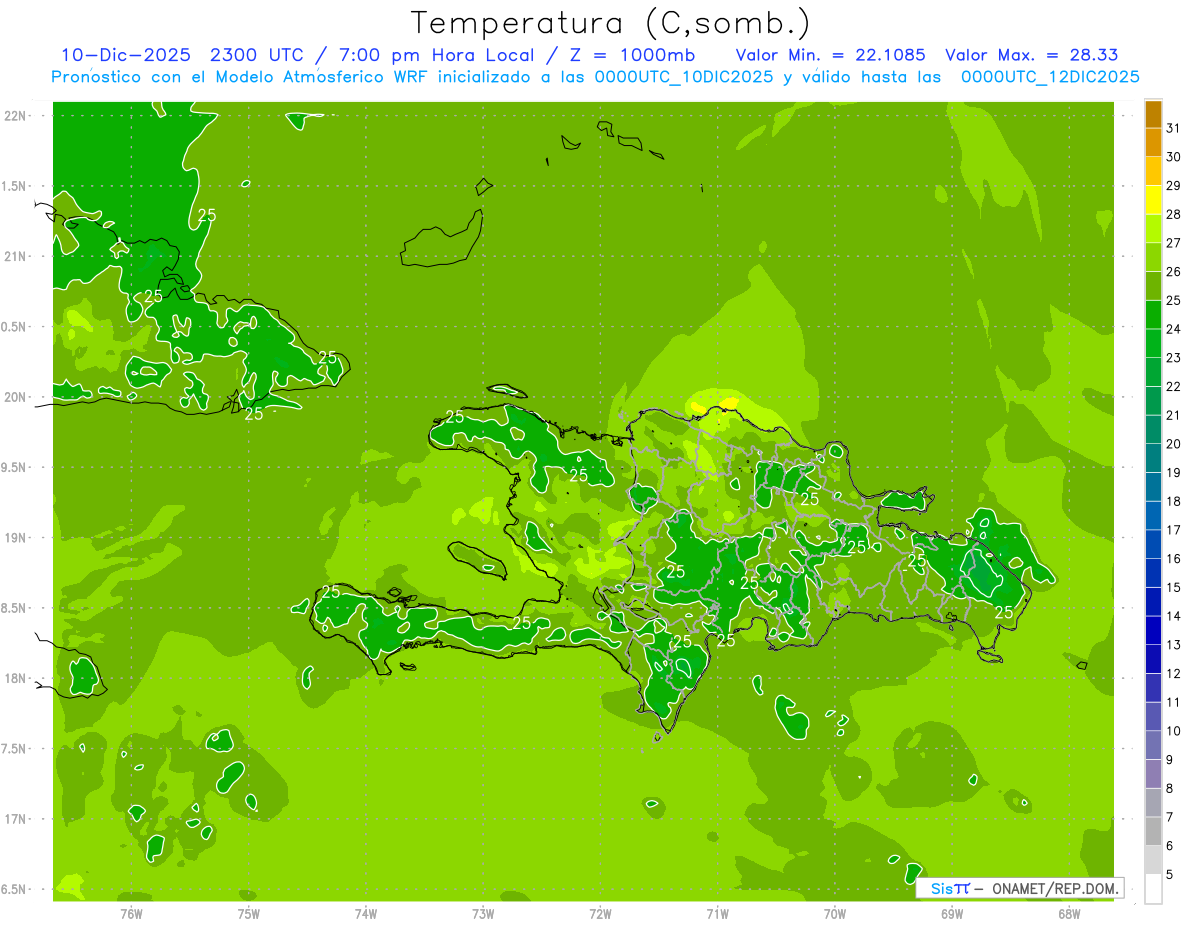Click the green legend swatch between 24 and 25
Image resolution: width=1200 pixels, height=927 pixels.
point(1153,315)
